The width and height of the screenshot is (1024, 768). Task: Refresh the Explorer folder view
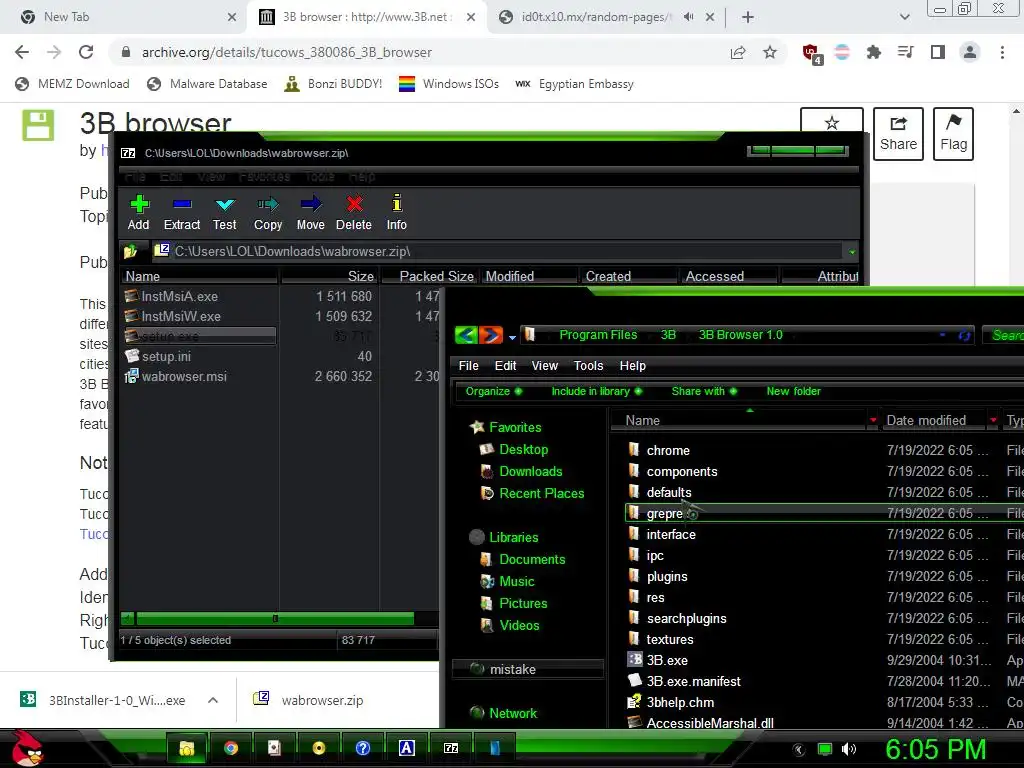pos(964,336)
